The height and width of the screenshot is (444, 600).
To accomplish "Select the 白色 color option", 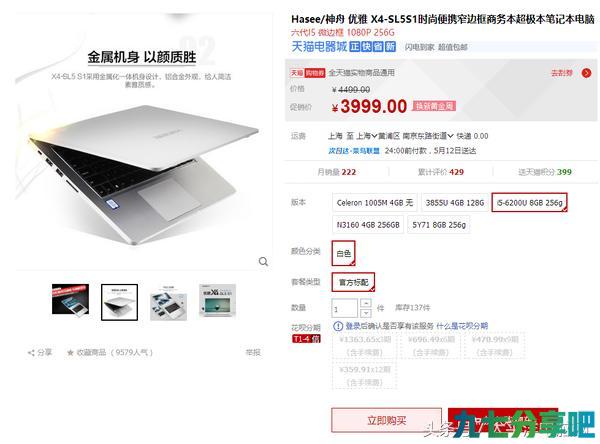I will 344,253.
